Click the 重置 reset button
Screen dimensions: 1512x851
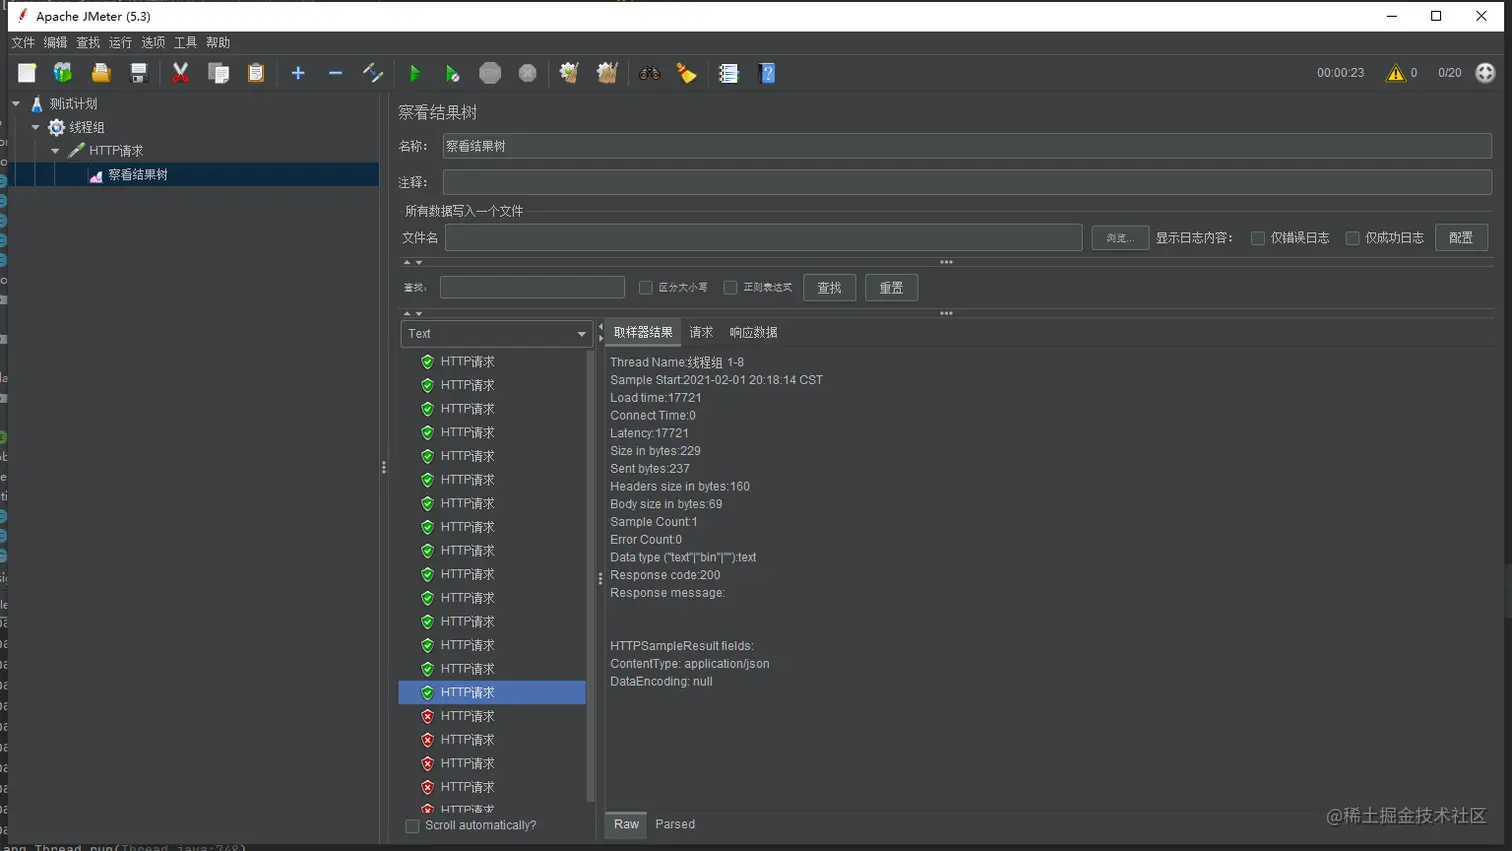[891, 288]
